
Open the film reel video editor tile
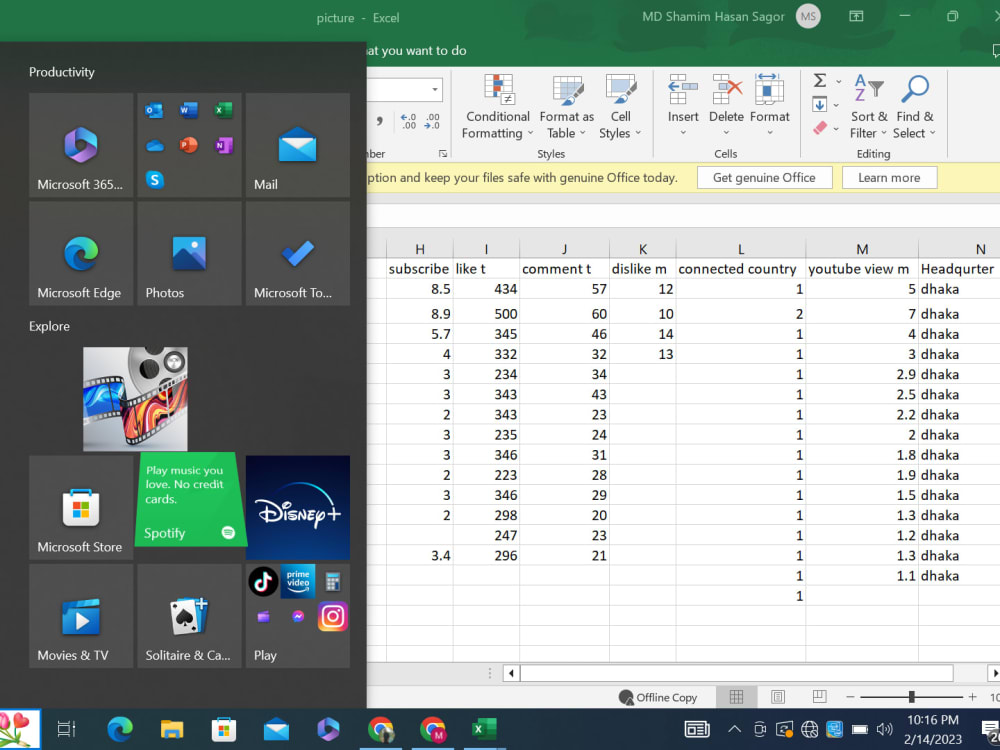pos(135,399)
